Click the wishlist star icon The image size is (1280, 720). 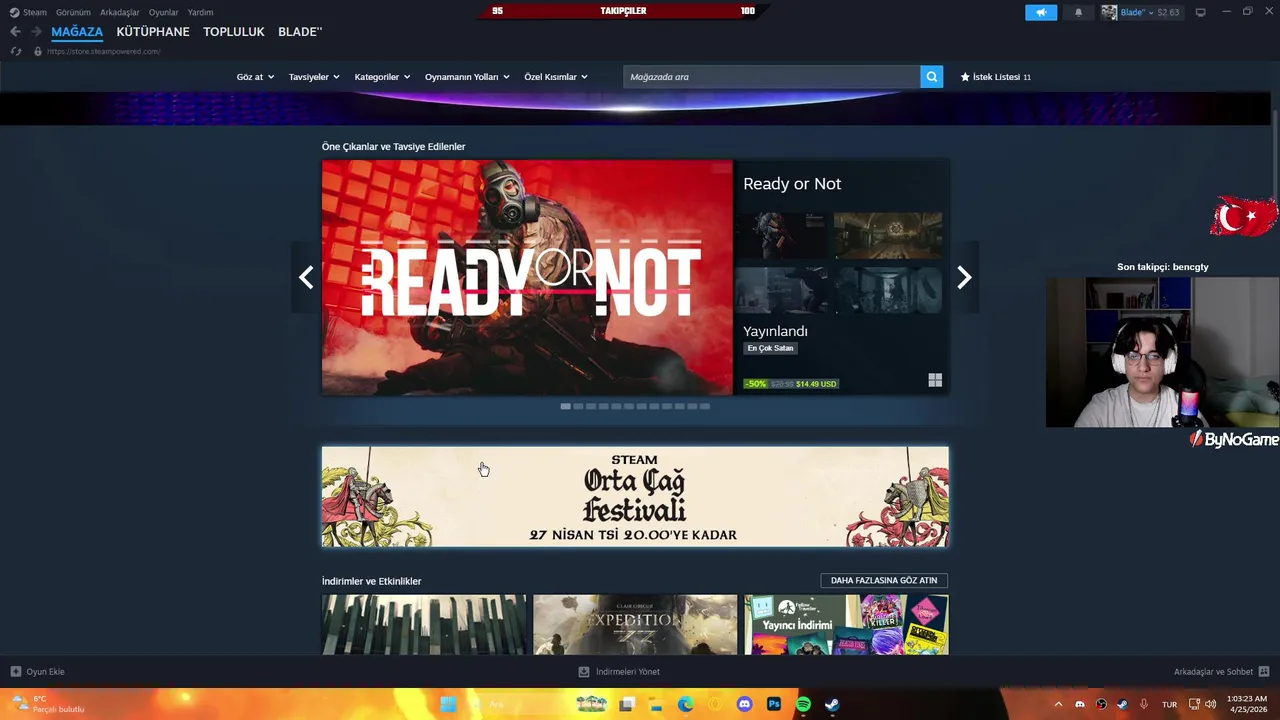click(x=965, y=77)
